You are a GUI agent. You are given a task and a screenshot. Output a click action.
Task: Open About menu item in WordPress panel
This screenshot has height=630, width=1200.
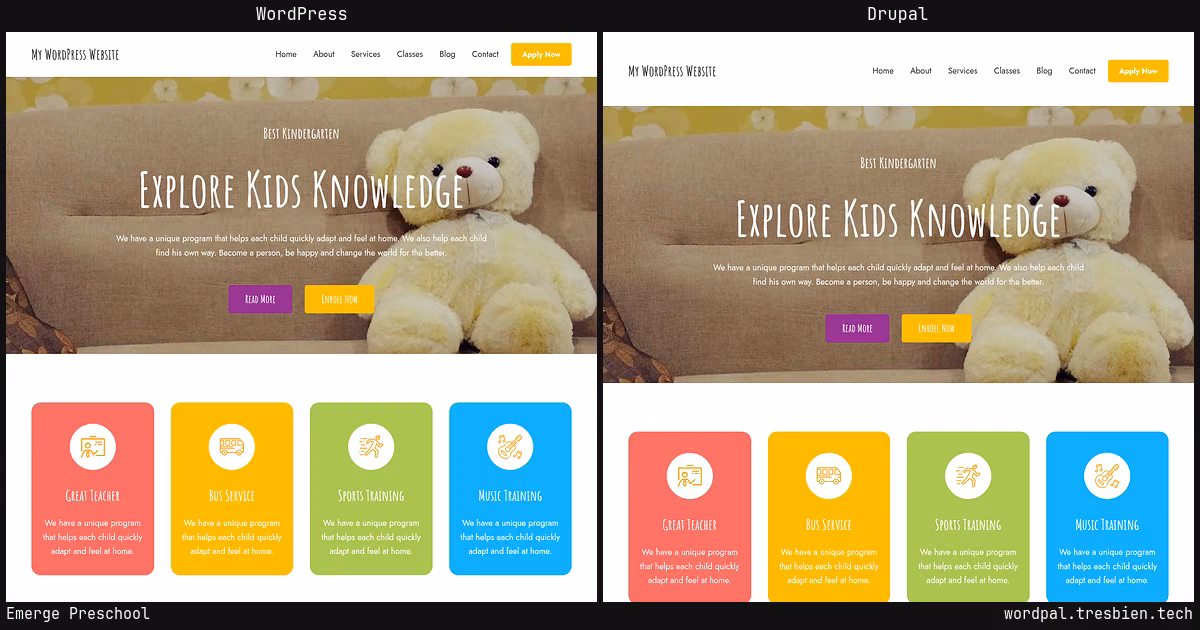pos(324,54)
